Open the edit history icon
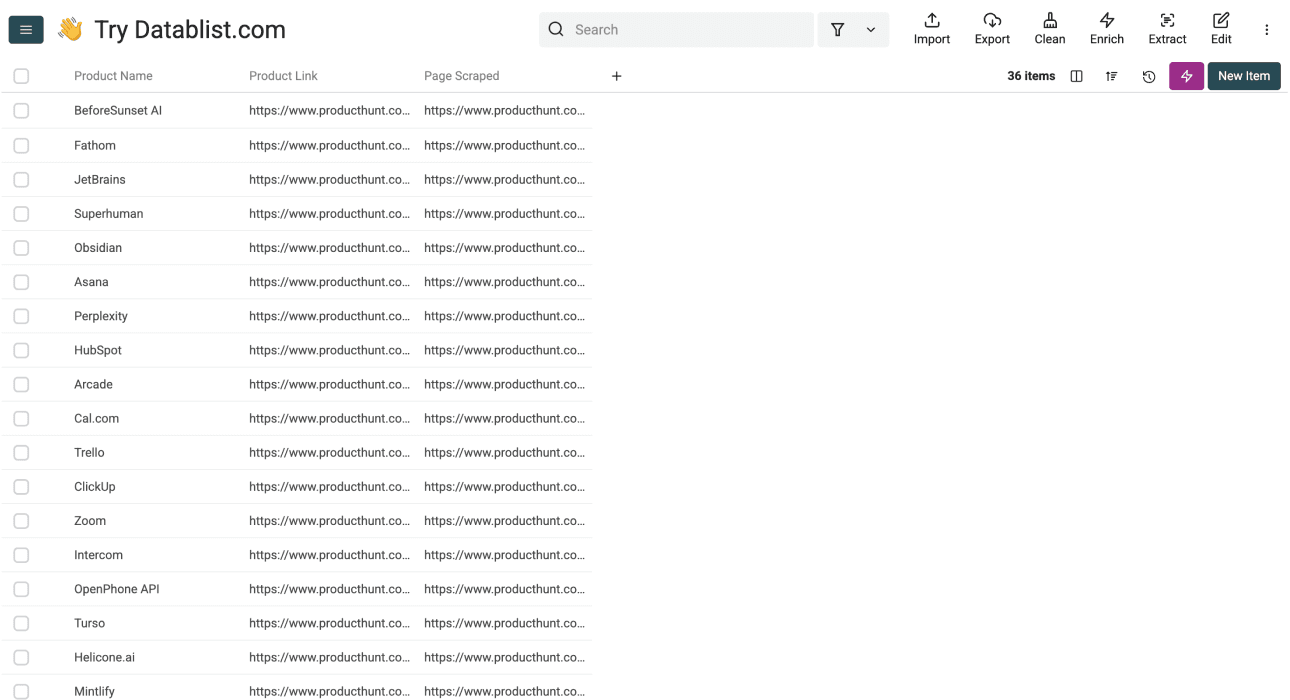The image size is (1290, 700). point(1148,76)
